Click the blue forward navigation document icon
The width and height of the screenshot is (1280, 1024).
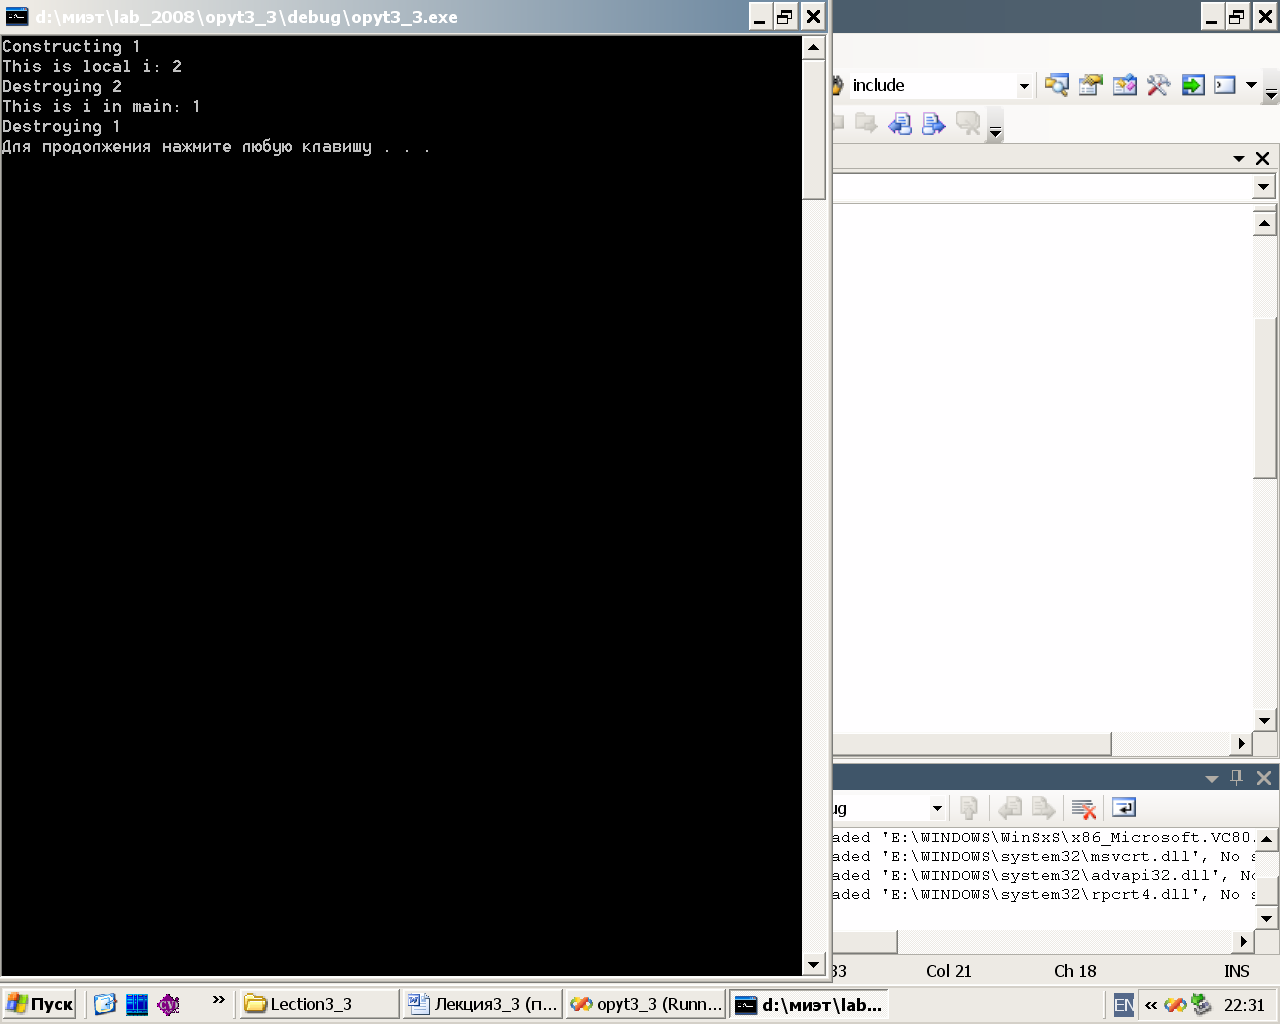pos(934,123)
